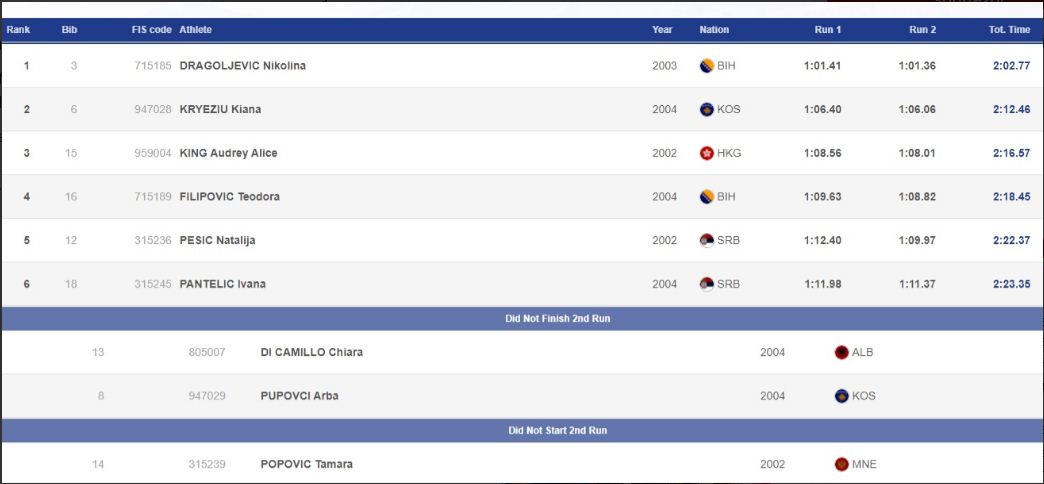The image size is (1044, 484).
Task: Click the KOS flag icon for Pupovci Arba
Action: pos(842,396)
